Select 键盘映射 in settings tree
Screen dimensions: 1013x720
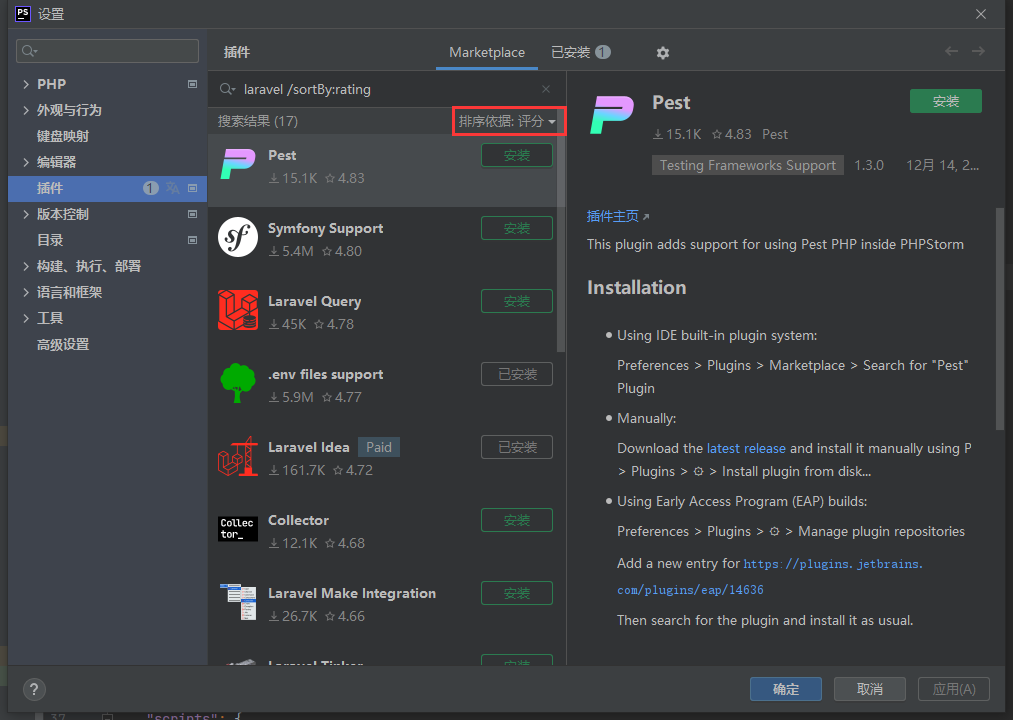63,136
